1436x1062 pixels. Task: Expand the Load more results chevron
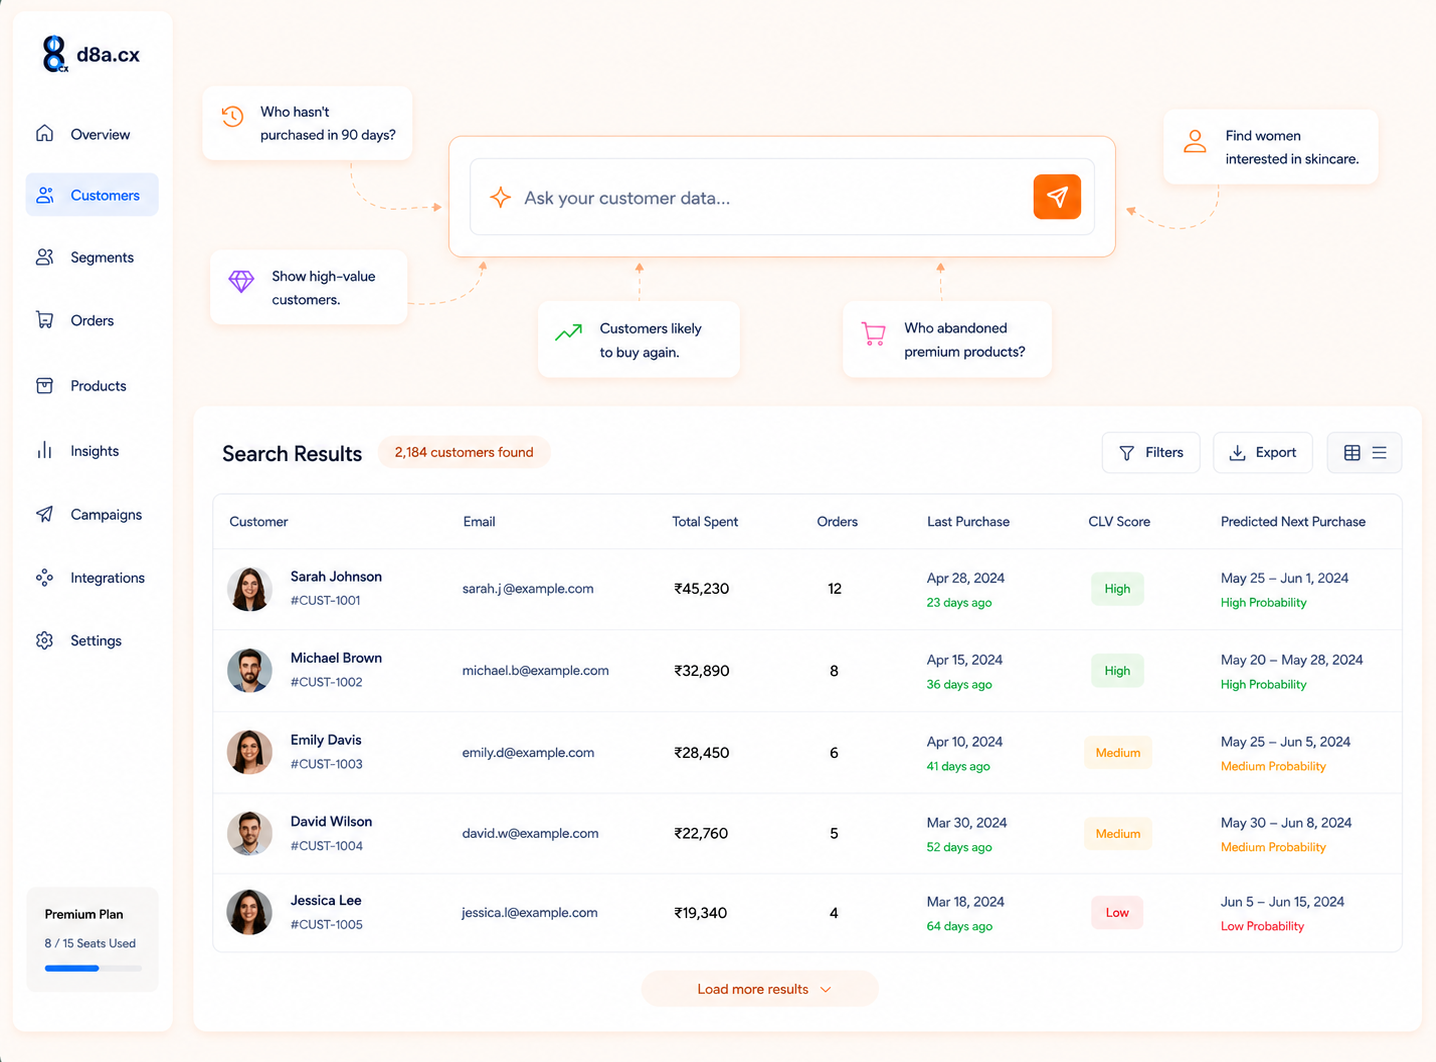(x=826, y=990)
